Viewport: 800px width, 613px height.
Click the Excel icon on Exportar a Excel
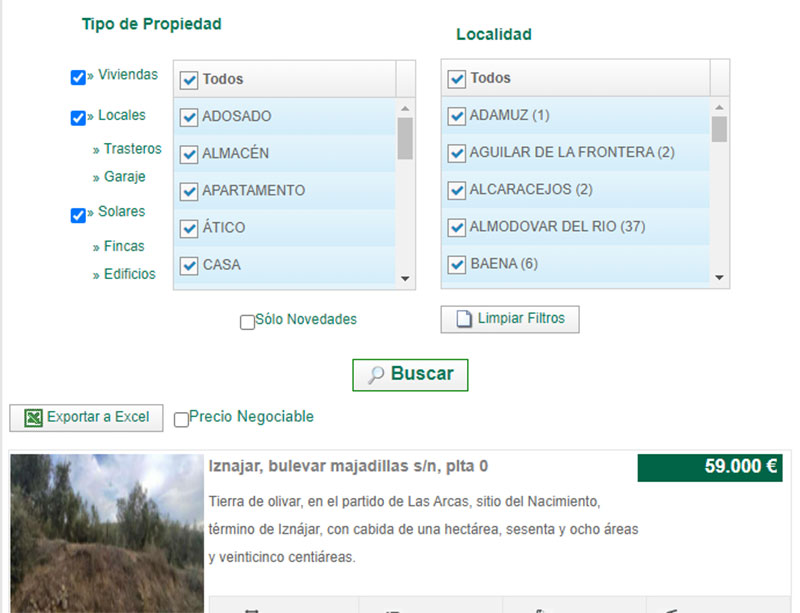tap(33, 418)
